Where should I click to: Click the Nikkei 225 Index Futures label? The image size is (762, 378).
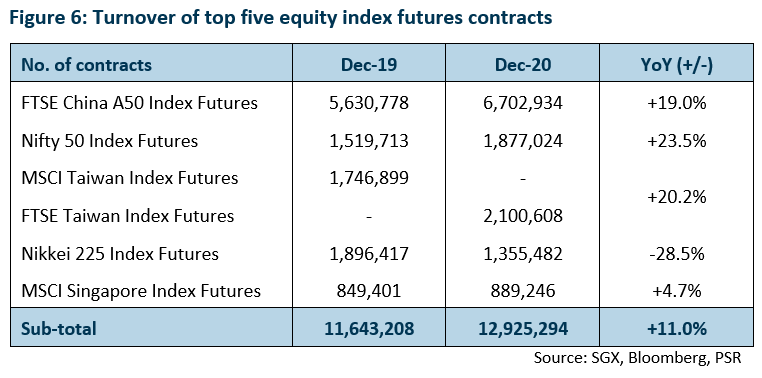(120, 254)
